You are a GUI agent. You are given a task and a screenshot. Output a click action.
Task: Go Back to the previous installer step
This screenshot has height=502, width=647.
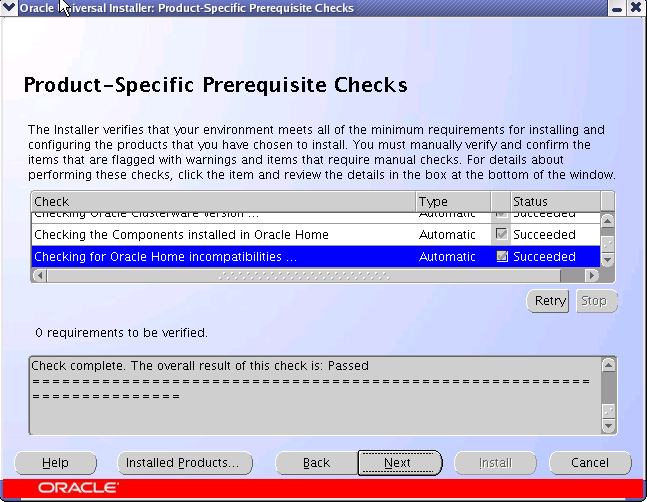coord(316,463)
